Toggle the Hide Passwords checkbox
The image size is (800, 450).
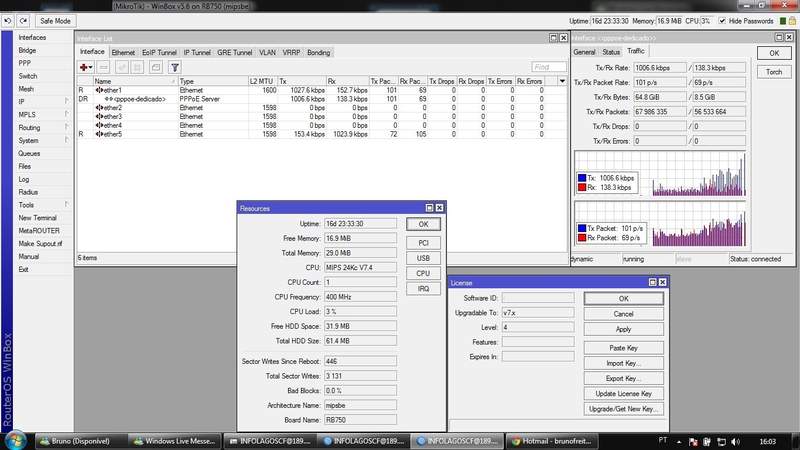722,21
